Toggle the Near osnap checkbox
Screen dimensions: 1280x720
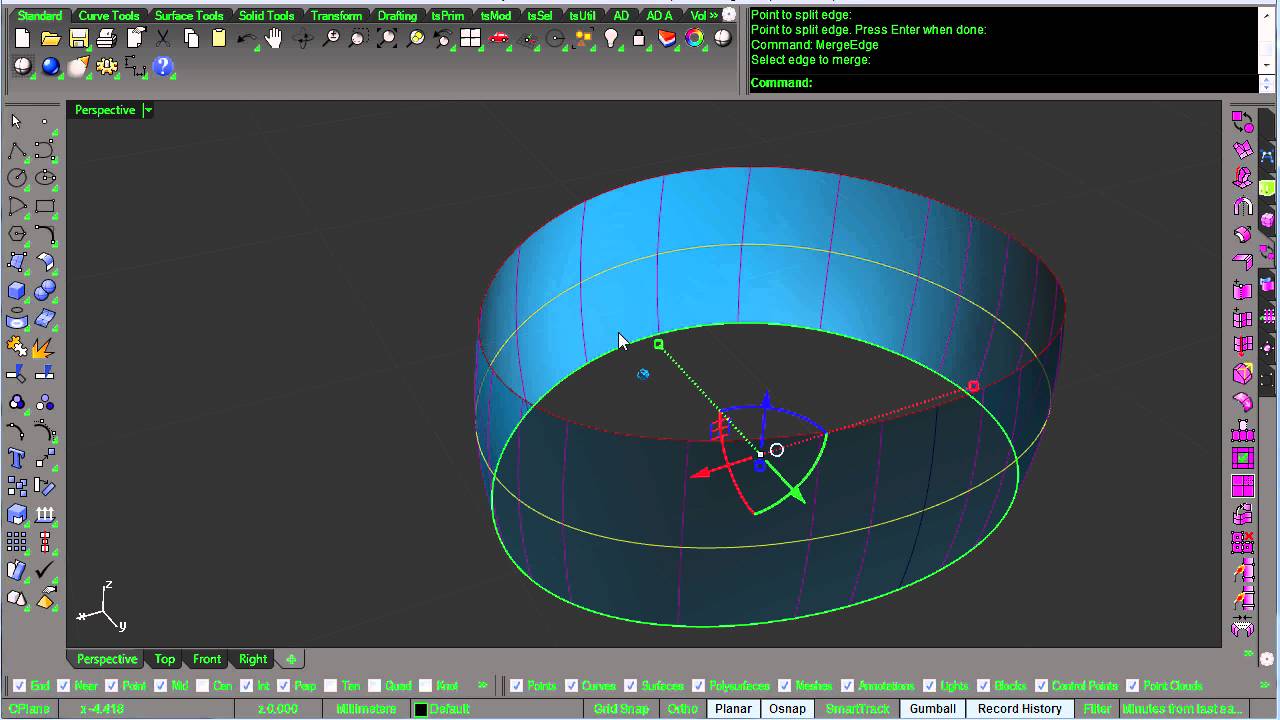65,686
